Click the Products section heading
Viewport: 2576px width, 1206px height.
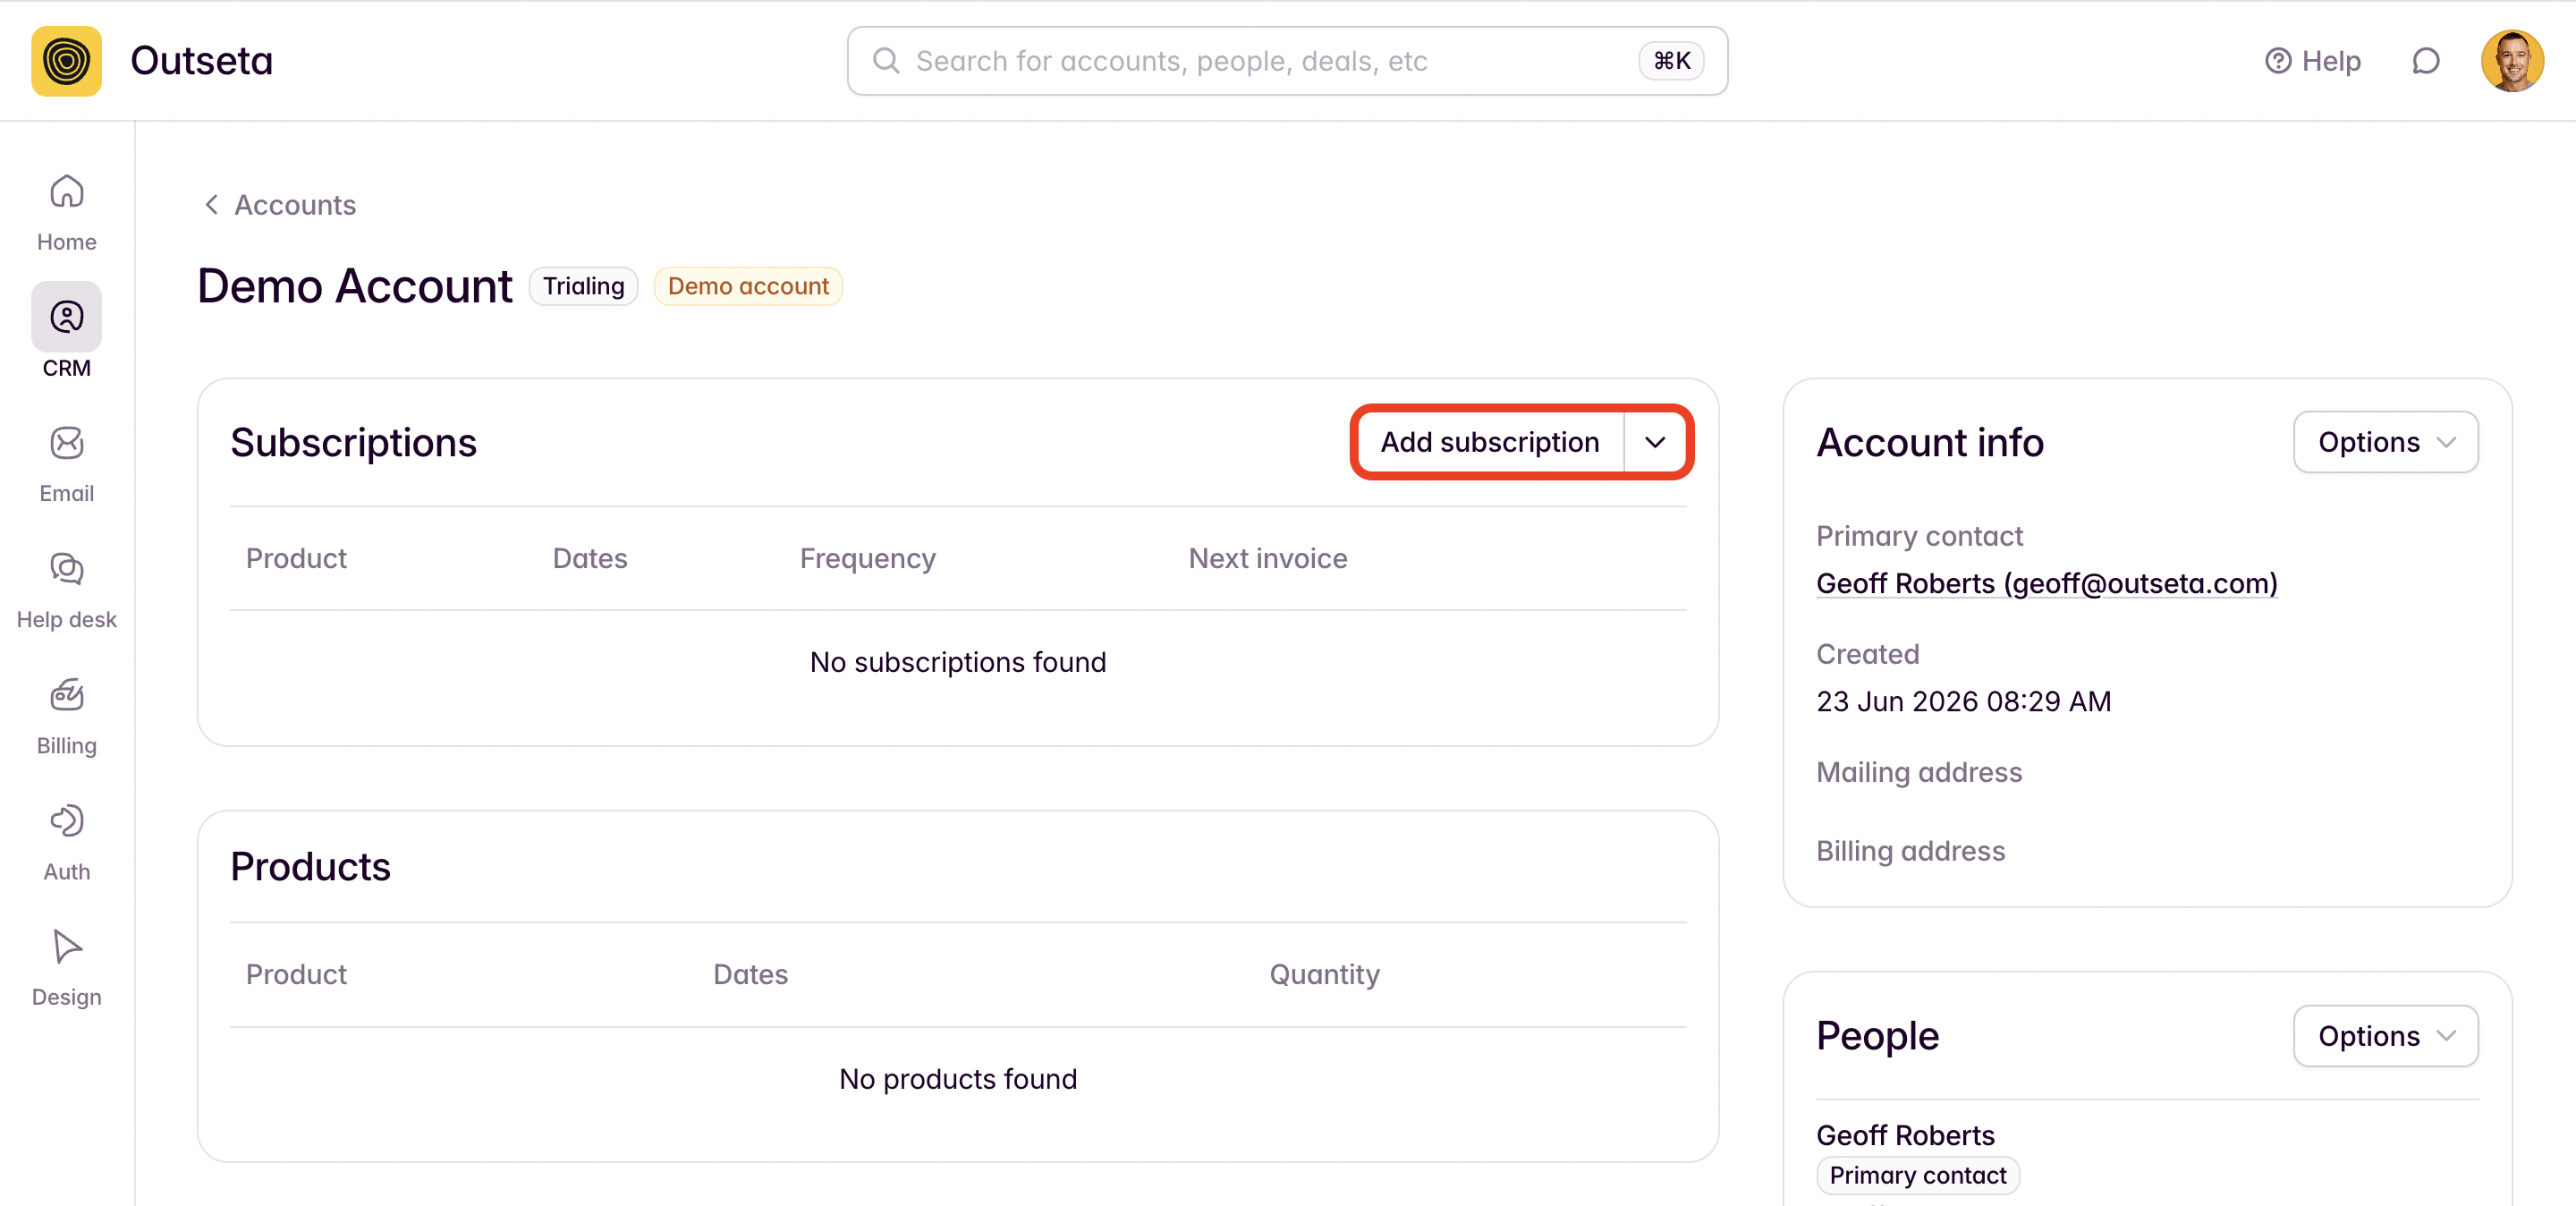tap(311, 866)
